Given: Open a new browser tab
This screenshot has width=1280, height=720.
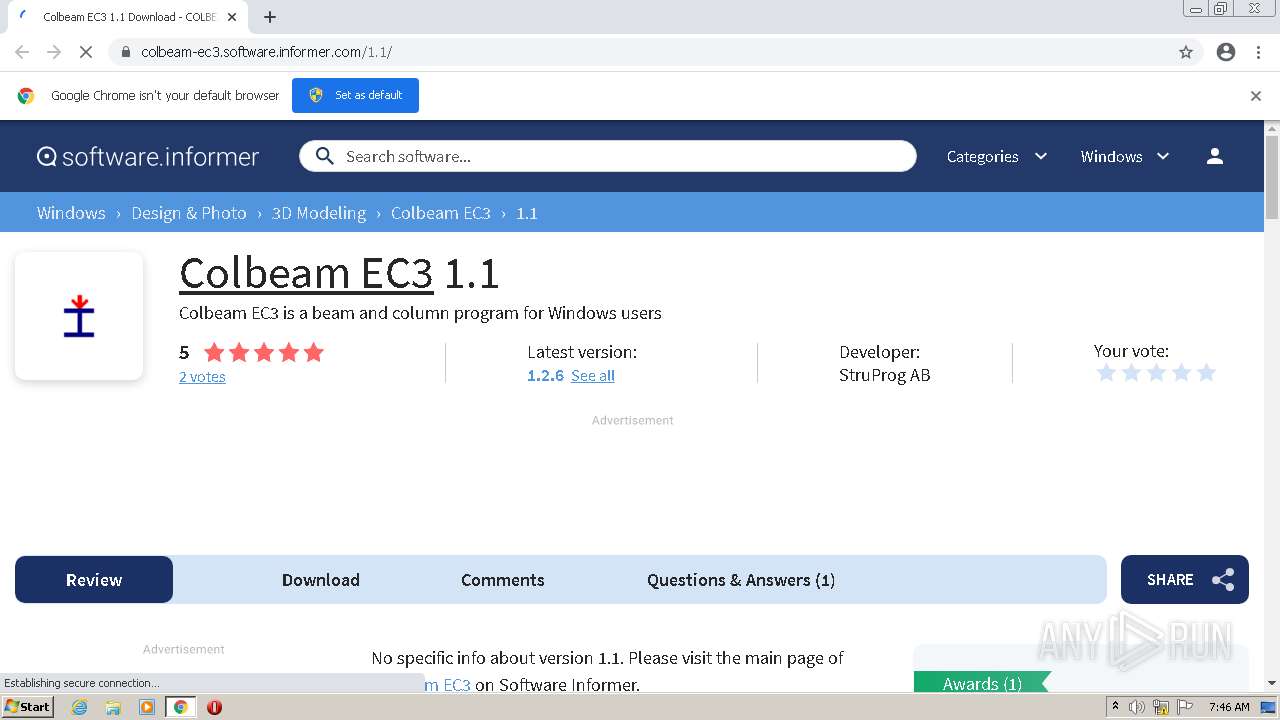Looking at the screenshot, I should tap(270, 17).
